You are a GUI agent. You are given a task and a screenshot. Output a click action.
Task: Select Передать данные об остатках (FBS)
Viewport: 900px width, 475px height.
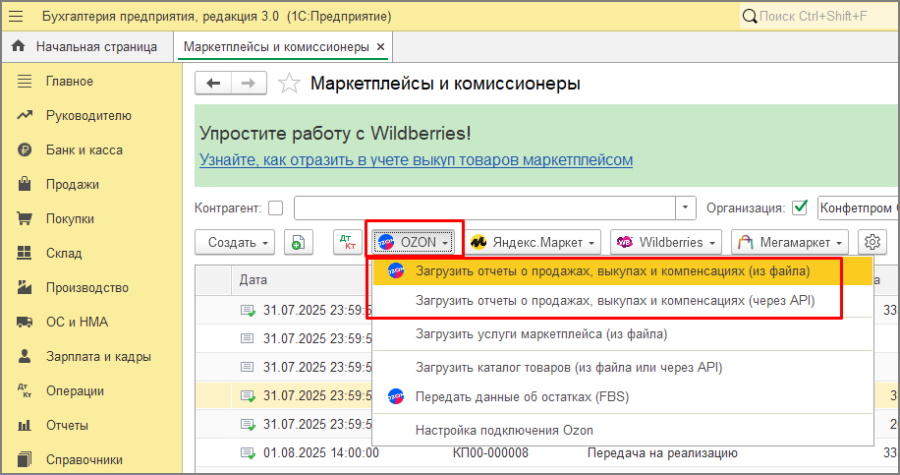pos(623,396)
